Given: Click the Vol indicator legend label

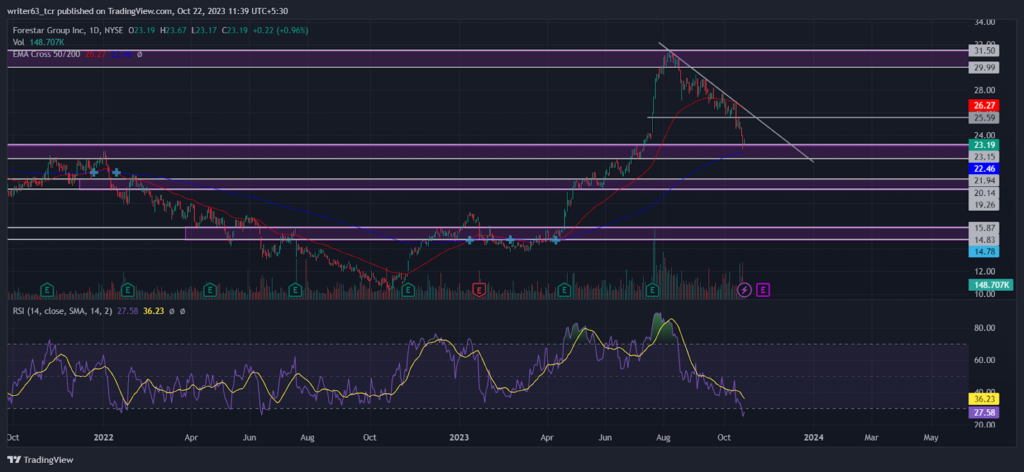Looking at the screenshot, I should [18, 42].
